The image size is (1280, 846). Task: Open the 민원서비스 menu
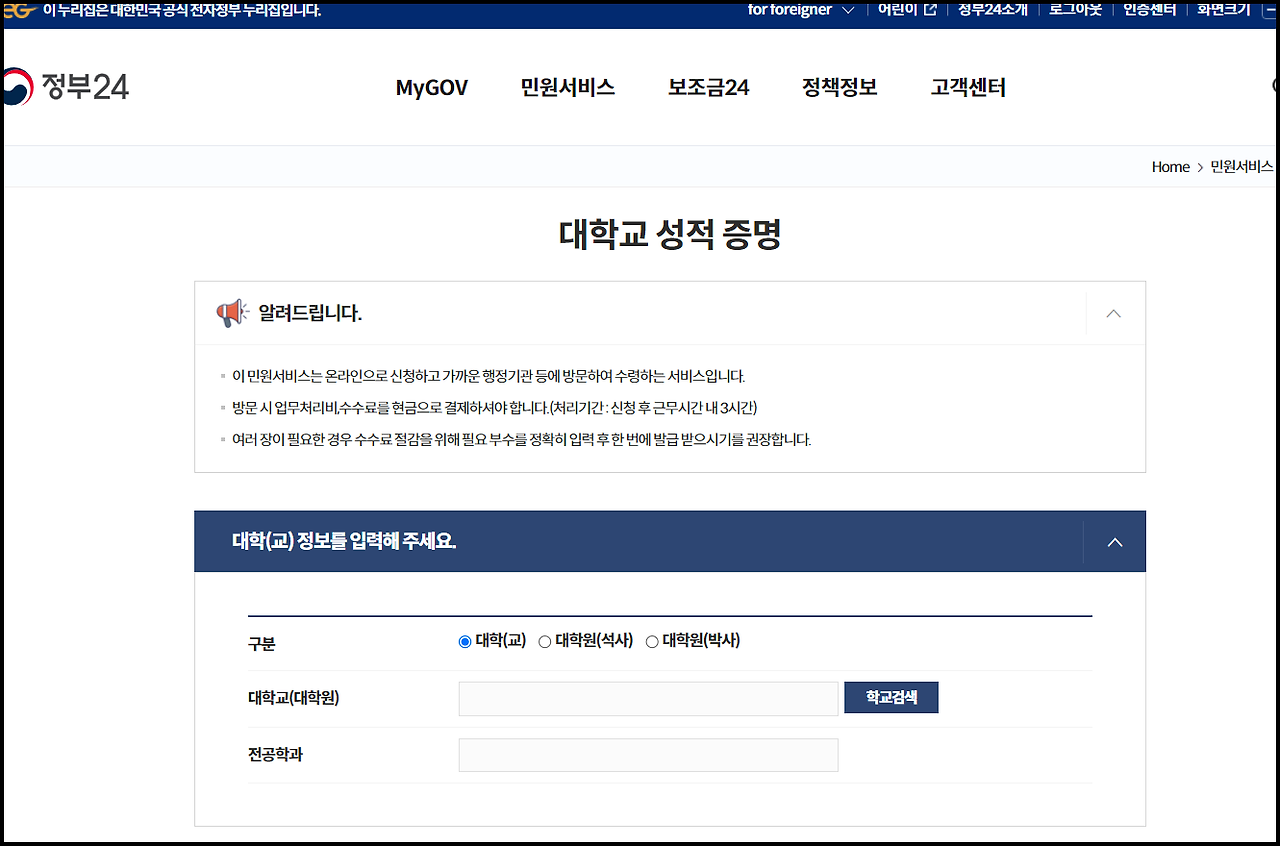coord(568,88)
